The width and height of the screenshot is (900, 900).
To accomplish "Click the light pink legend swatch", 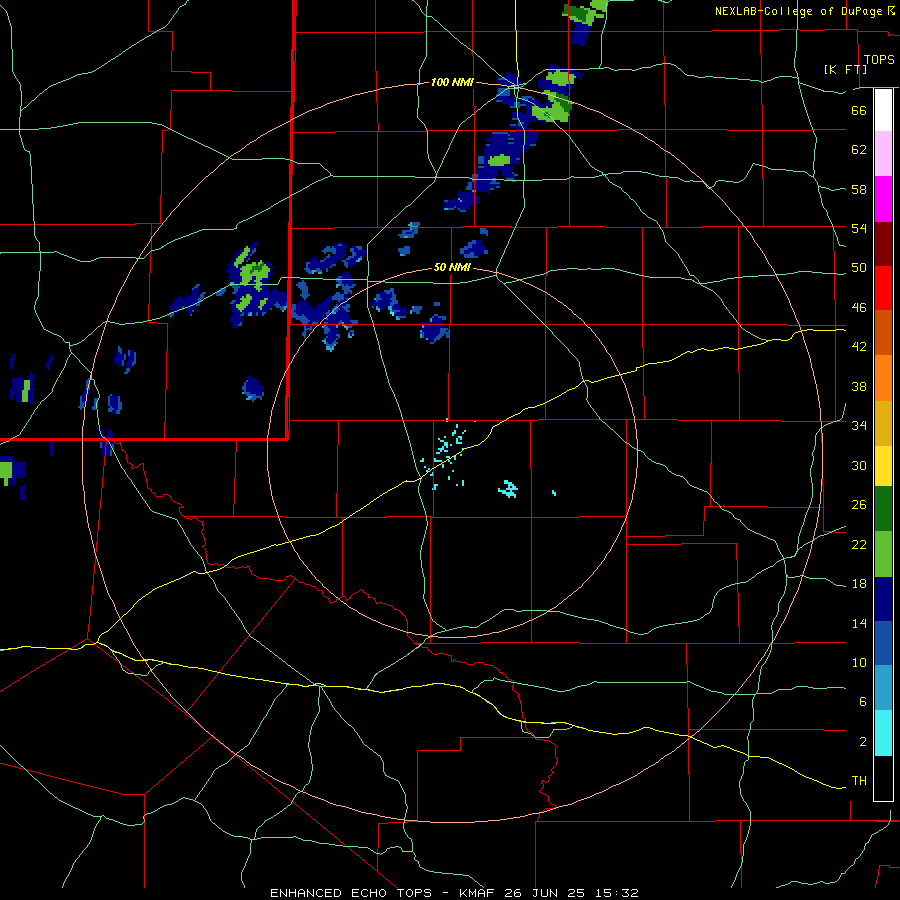I will click(883, 154).
